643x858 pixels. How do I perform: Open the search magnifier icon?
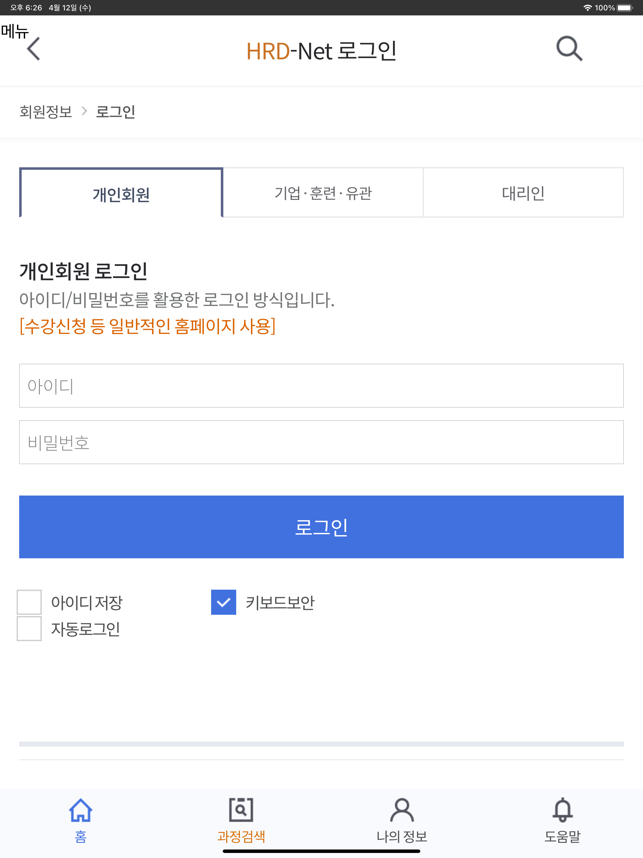tap(569, 49)
